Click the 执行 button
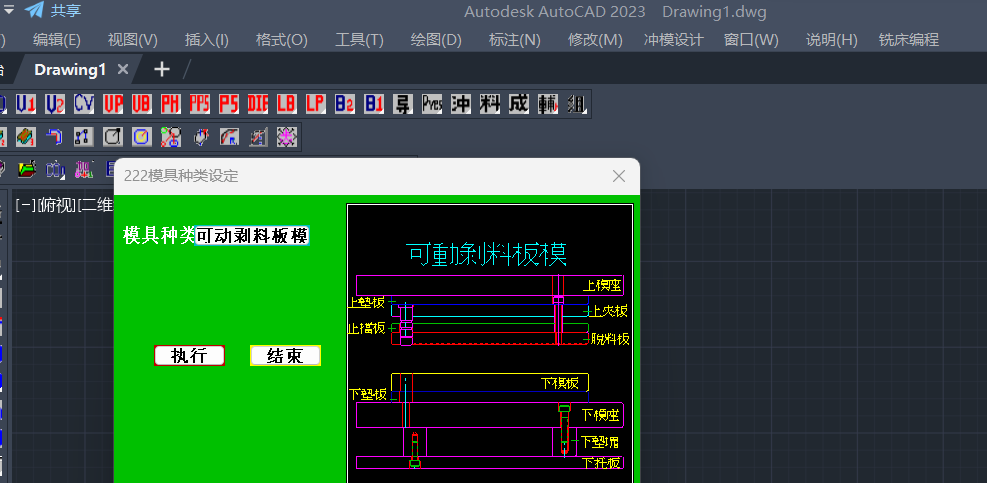Image resolution: width=987 pixels, height=483 pixels. coord(189,356)
